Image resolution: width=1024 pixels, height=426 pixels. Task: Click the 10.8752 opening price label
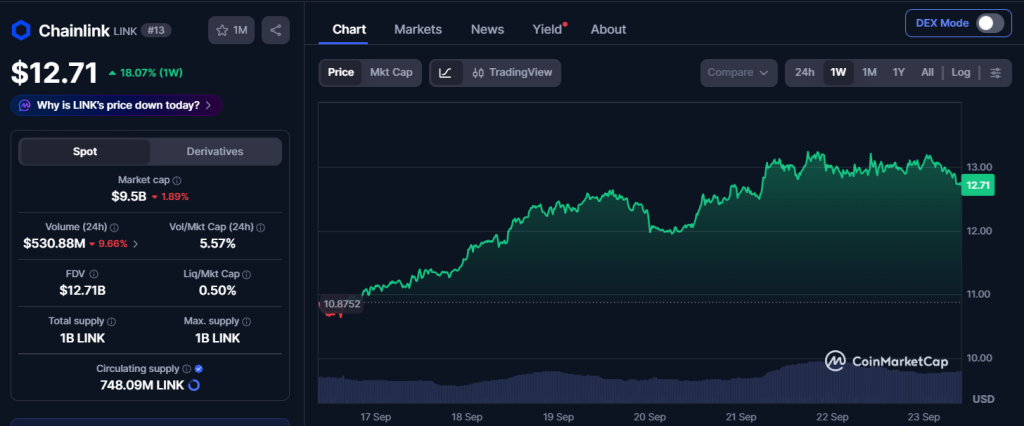coord(341,304)
